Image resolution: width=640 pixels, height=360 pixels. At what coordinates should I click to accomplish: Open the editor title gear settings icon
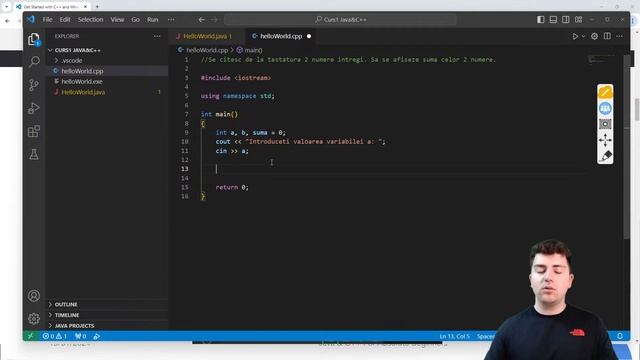594,36
